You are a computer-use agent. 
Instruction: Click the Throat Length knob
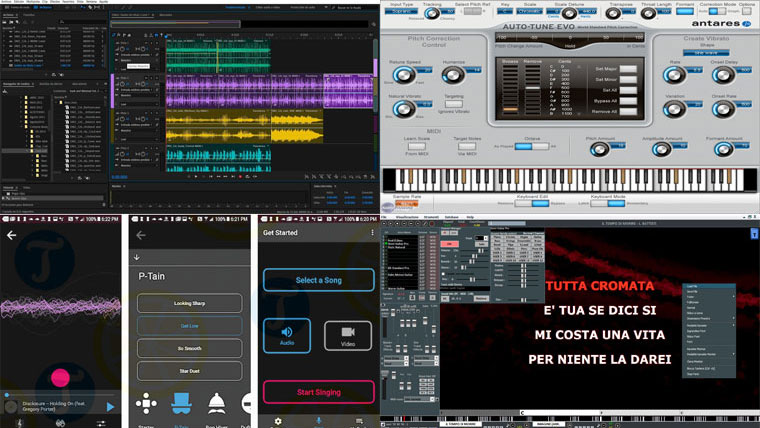[x=648, y=14]
